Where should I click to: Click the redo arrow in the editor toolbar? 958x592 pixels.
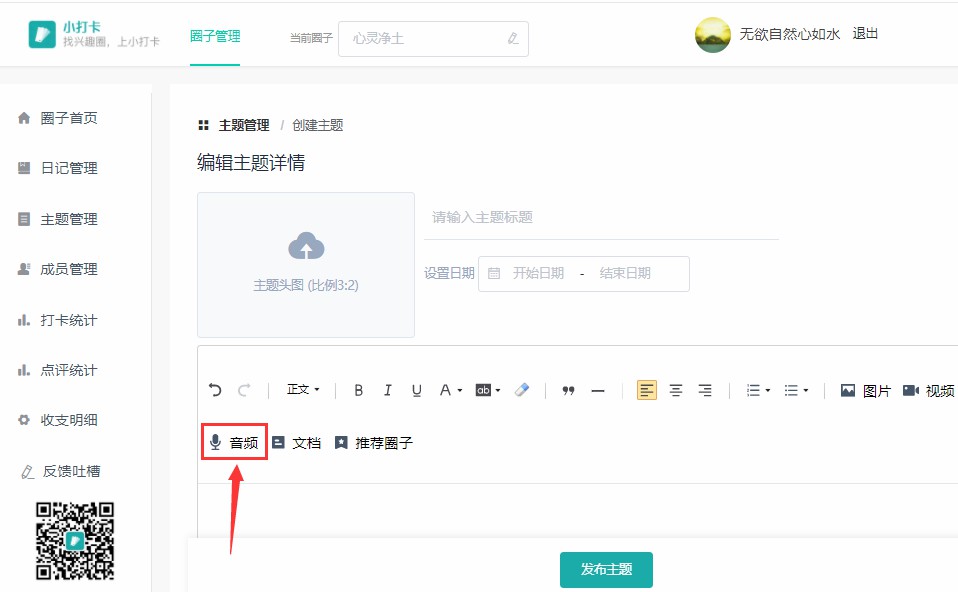[244, 390]
